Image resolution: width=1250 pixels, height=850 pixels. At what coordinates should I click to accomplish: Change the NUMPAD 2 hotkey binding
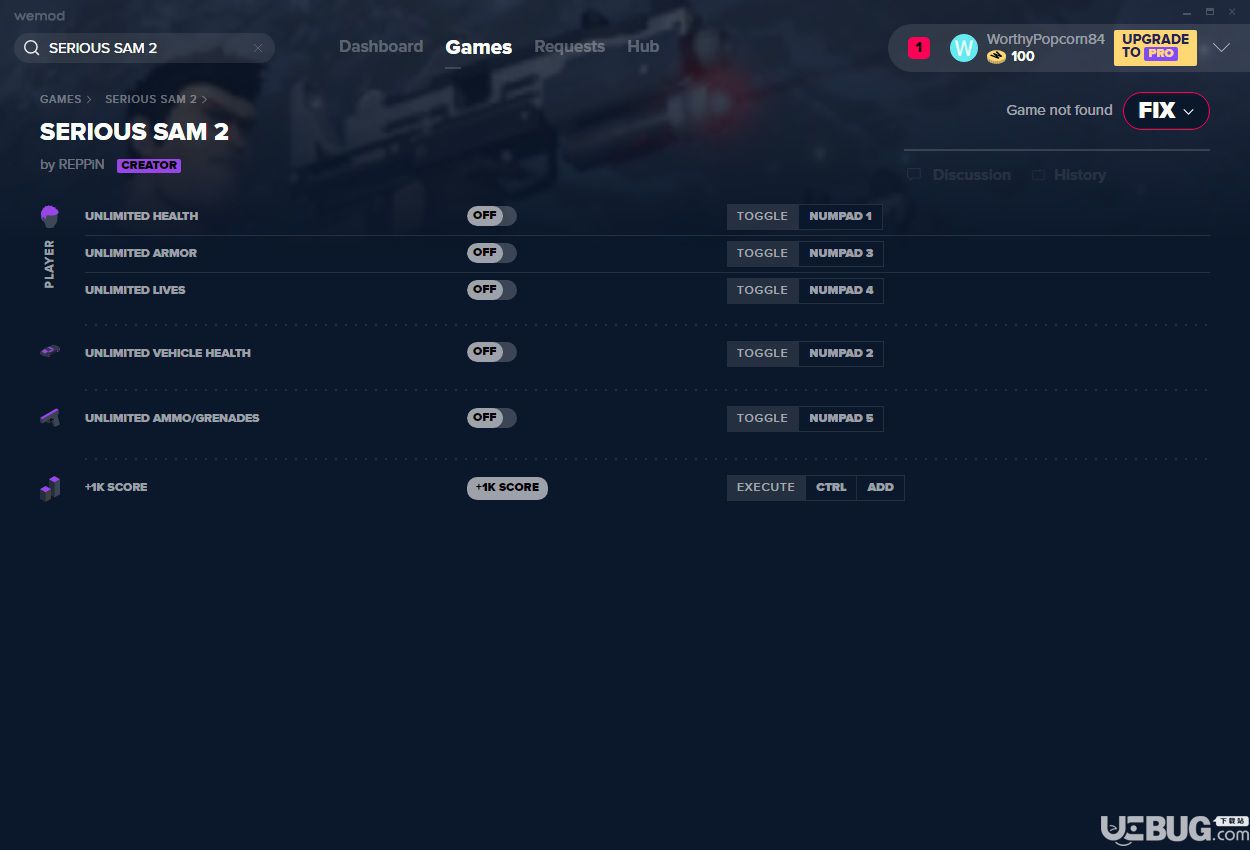pos(841,353)
